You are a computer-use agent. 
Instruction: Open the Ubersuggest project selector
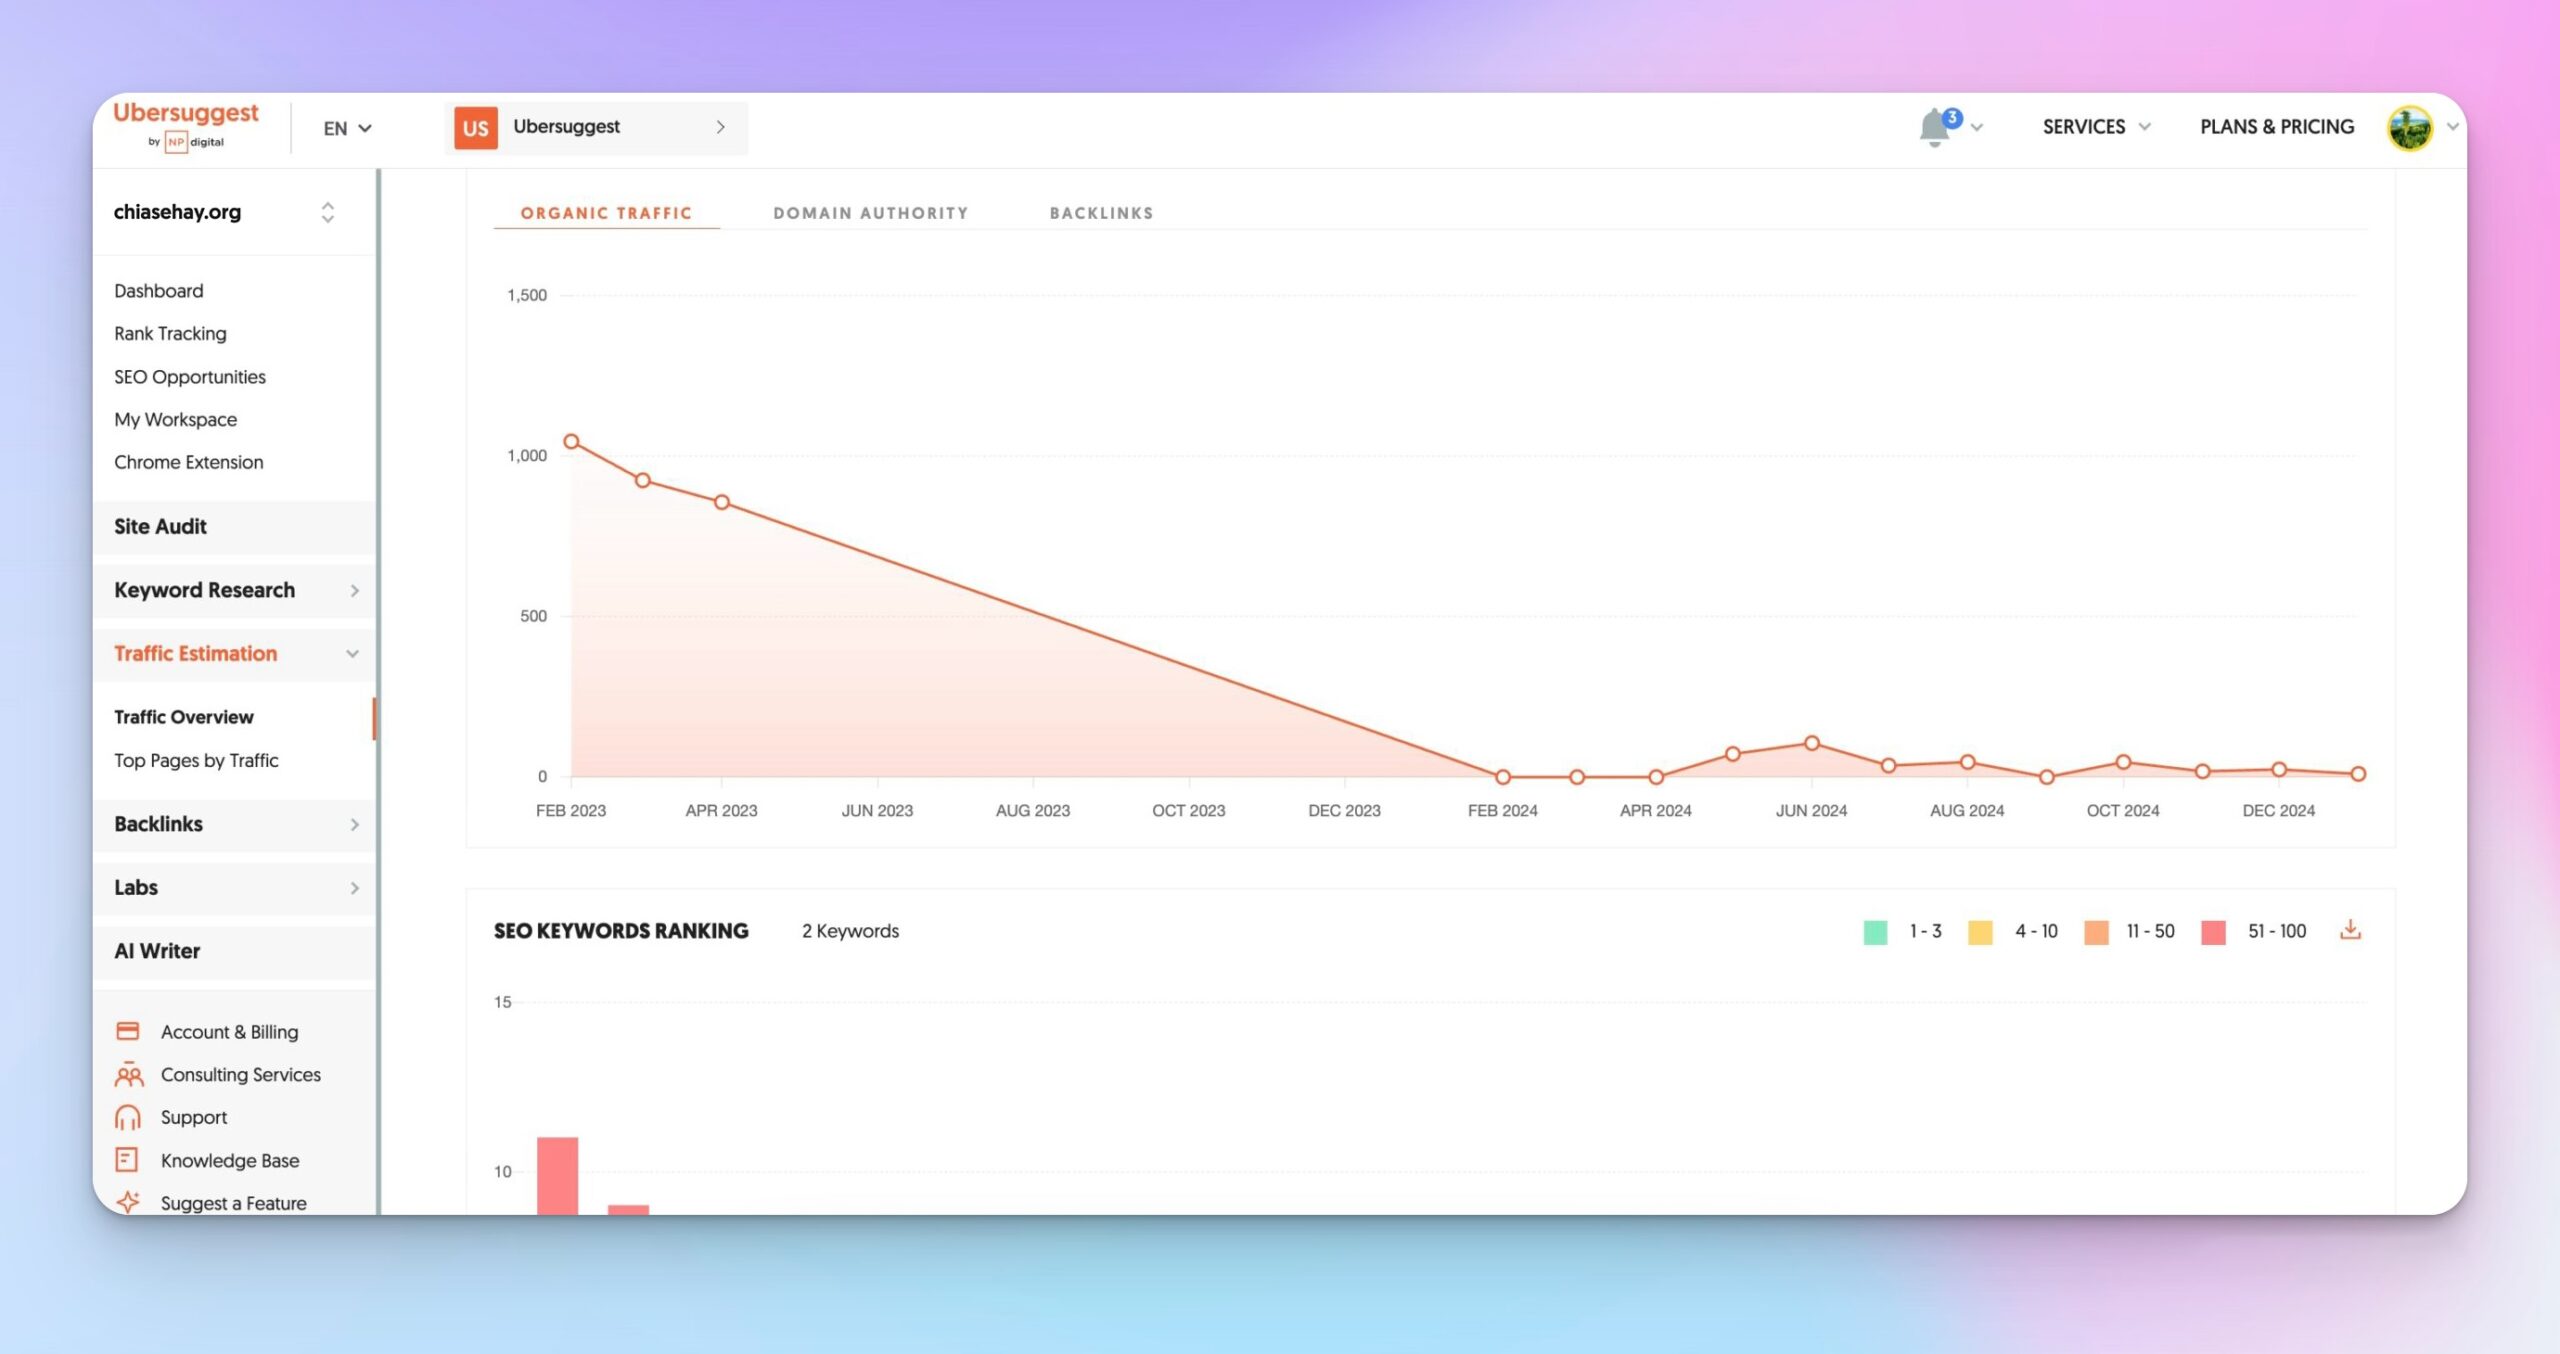(596, 128)
